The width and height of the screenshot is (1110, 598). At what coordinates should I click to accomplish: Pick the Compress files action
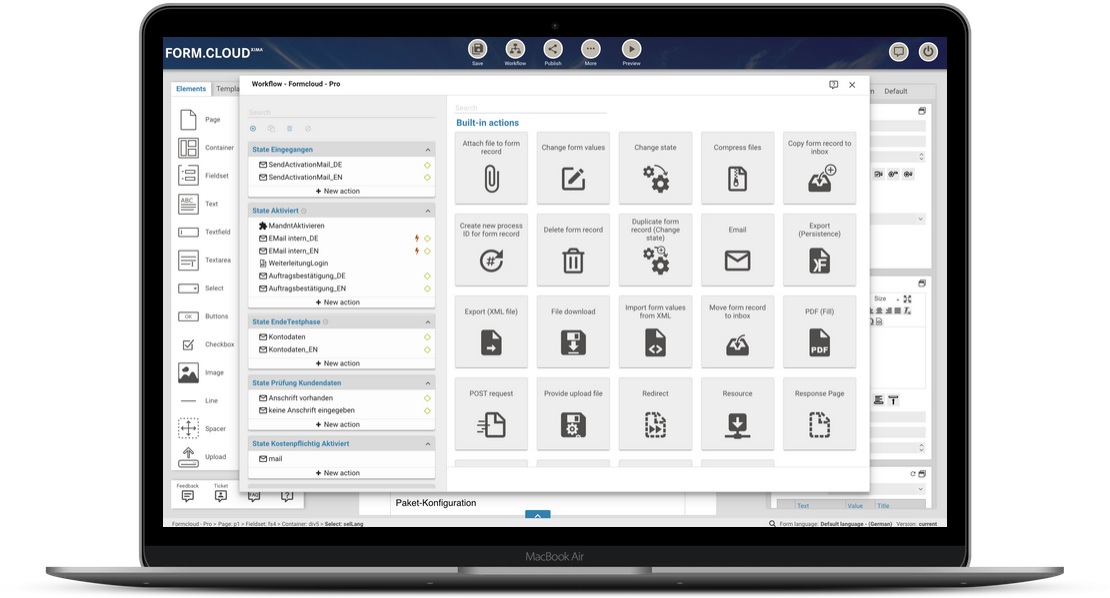[x=738, y=168]
